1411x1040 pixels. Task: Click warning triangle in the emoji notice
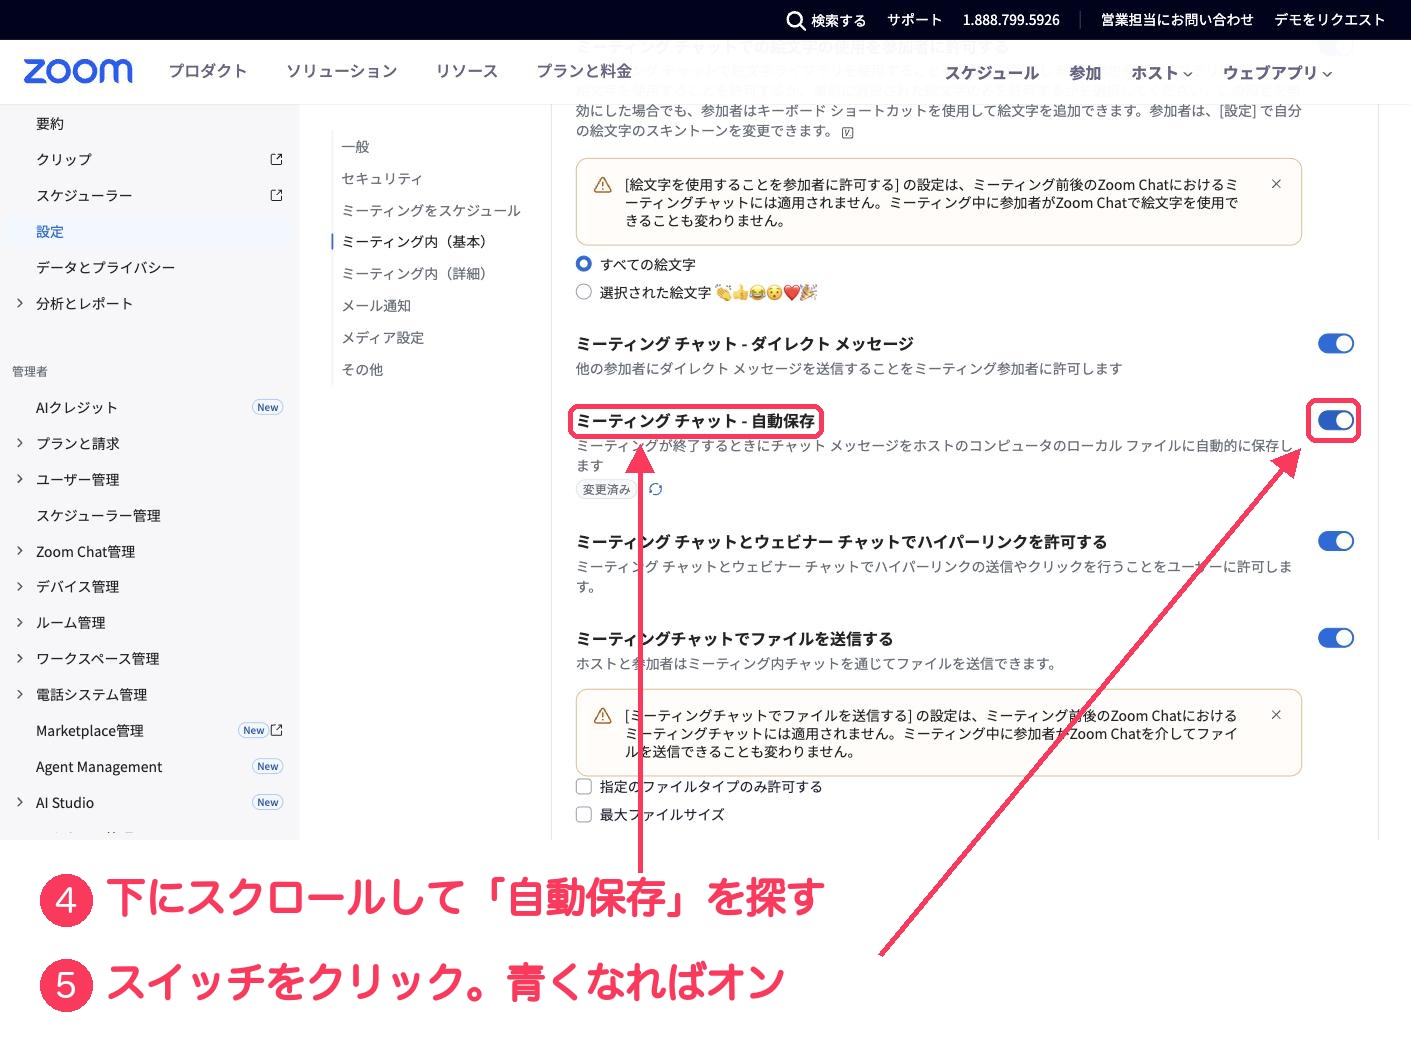603,185
